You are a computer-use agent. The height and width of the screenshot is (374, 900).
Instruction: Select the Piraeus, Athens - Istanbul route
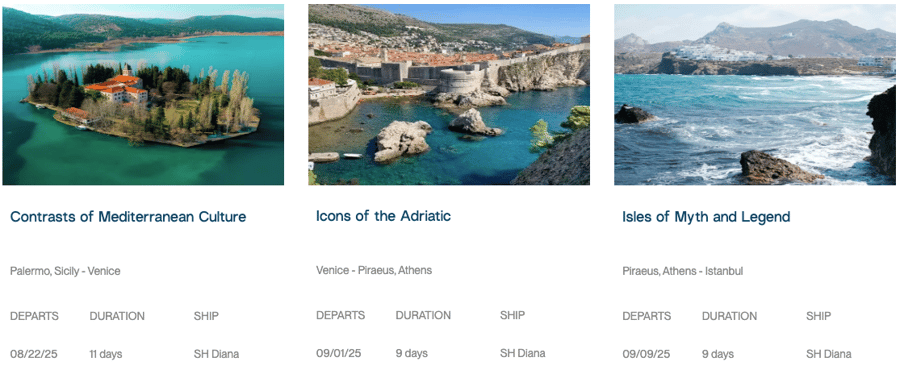click(x=682, y=271)
